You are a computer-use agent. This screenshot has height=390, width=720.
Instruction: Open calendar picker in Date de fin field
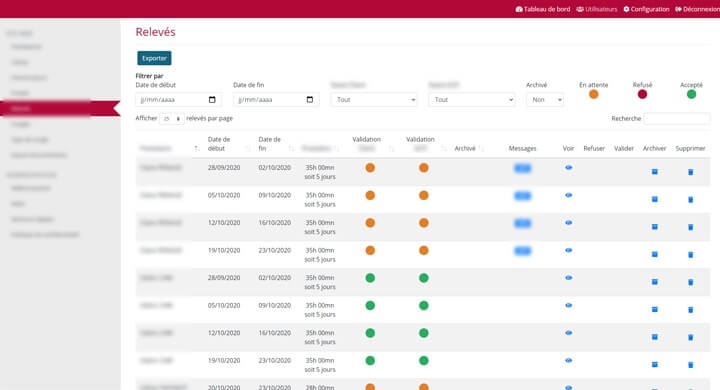click(x=310, y=100)
